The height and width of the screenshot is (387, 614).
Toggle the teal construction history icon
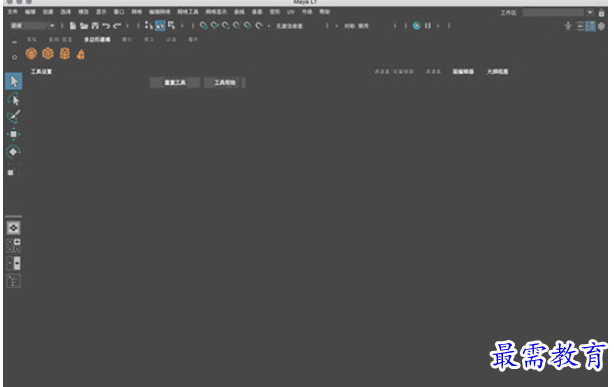click(x=417, y=26)
